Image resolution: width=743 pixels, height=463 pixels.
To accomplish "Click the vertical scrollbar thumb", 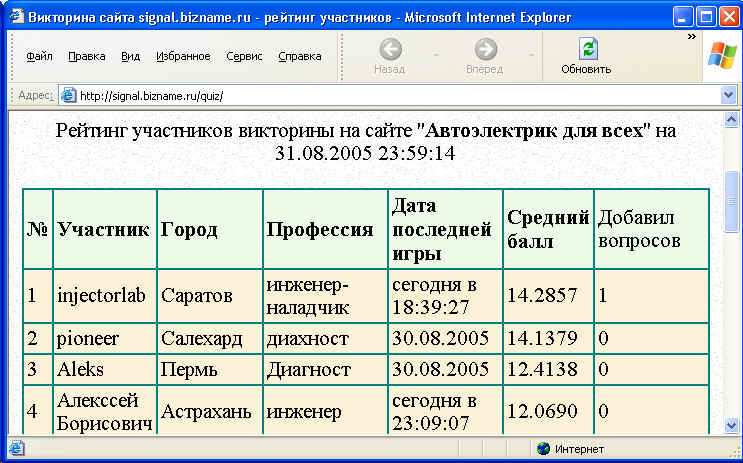I will pyautogui.click(x=732, y=202).
